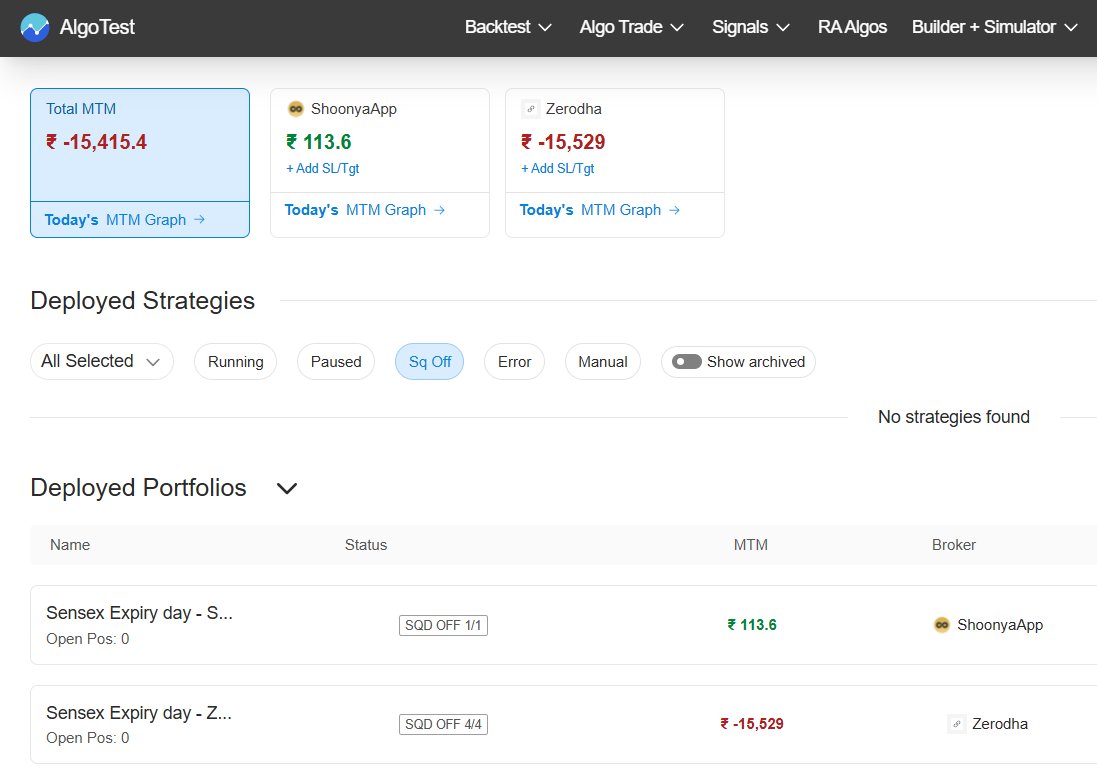Click the ShoonyaApp icon in the Sensex portfolio row
Screen dimensions: 1097x777
click(942, 624)
